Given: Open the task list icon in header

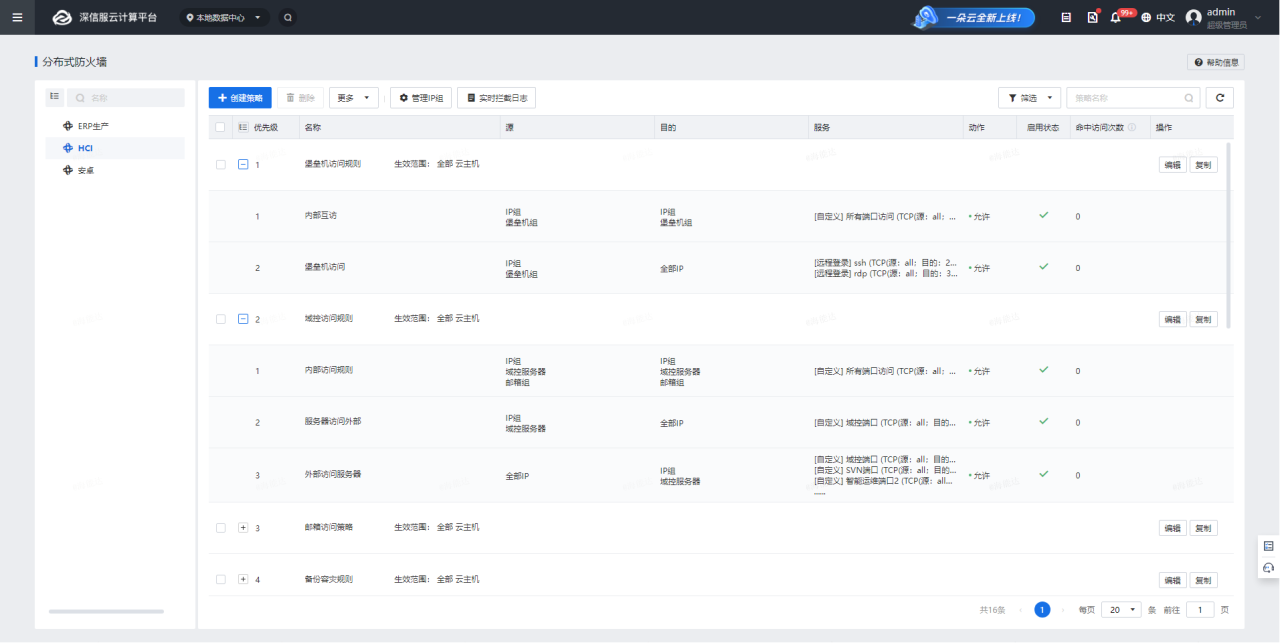Looking at the screenshot, I should [x=1066, y=18].
